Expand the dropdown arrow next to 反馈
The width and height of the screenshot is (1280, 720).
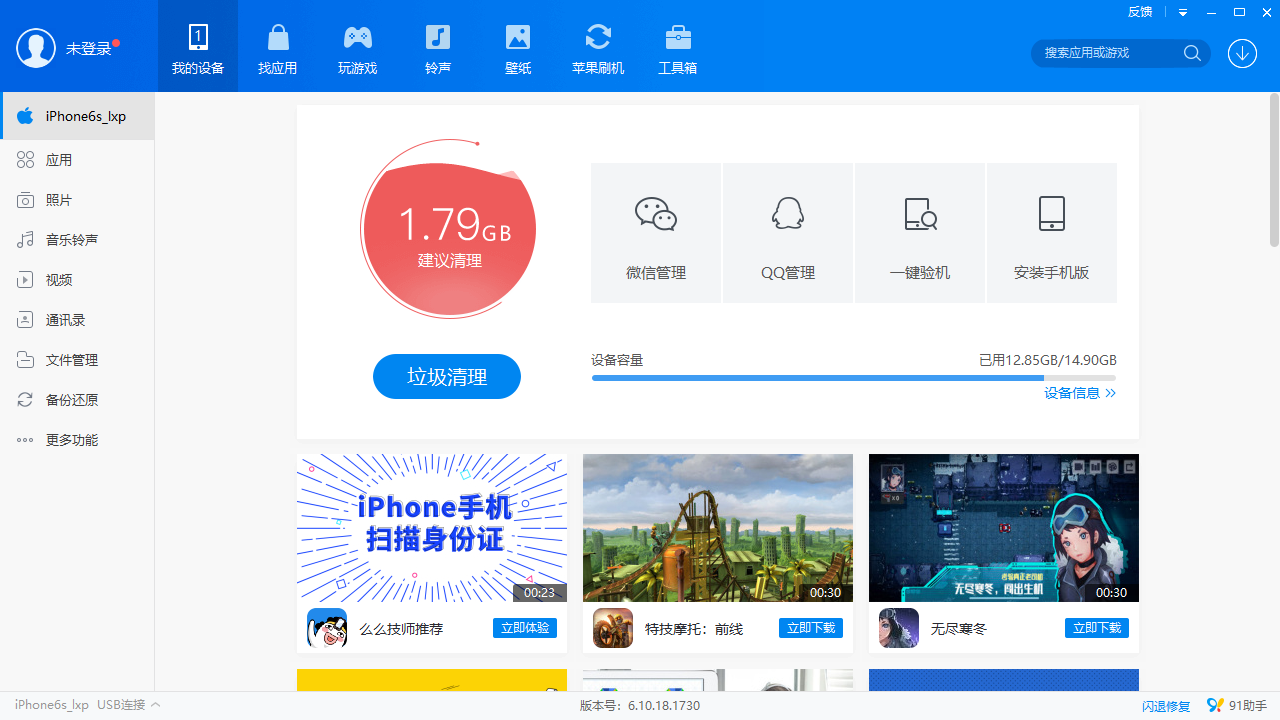1182,12
